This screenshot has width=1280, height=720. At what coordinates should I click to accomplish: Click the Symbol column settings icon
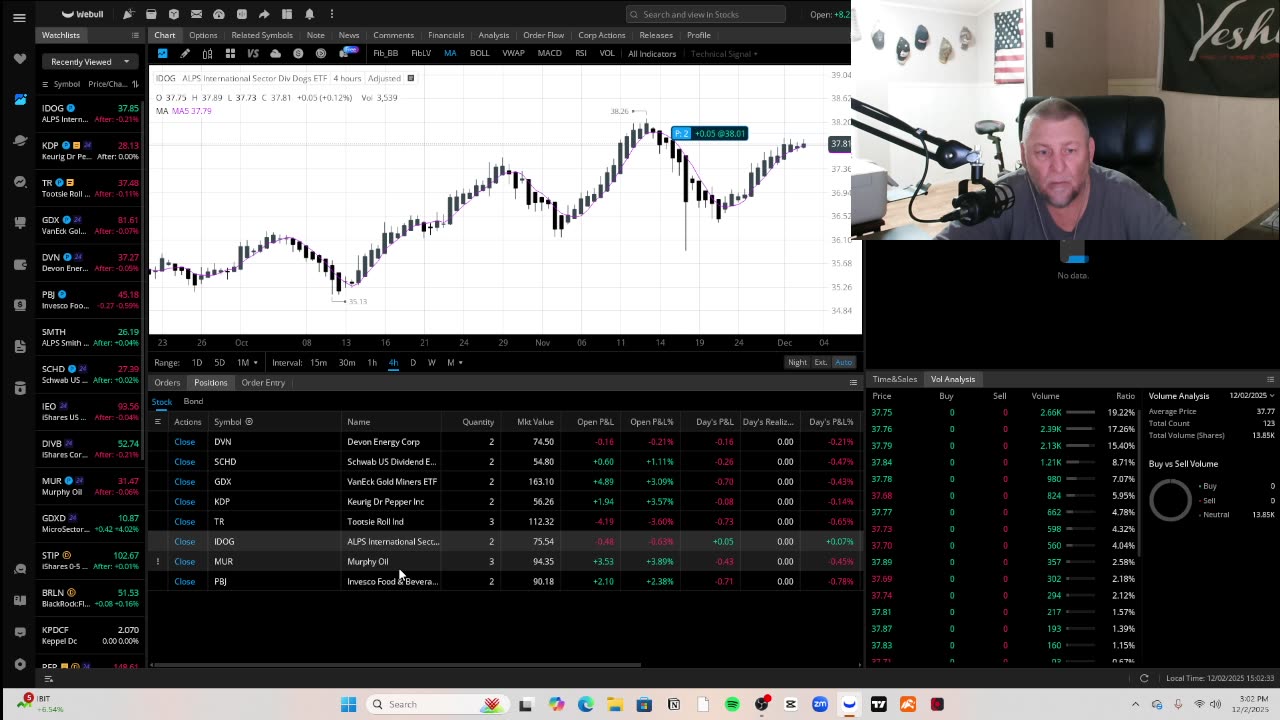[249, 422]
